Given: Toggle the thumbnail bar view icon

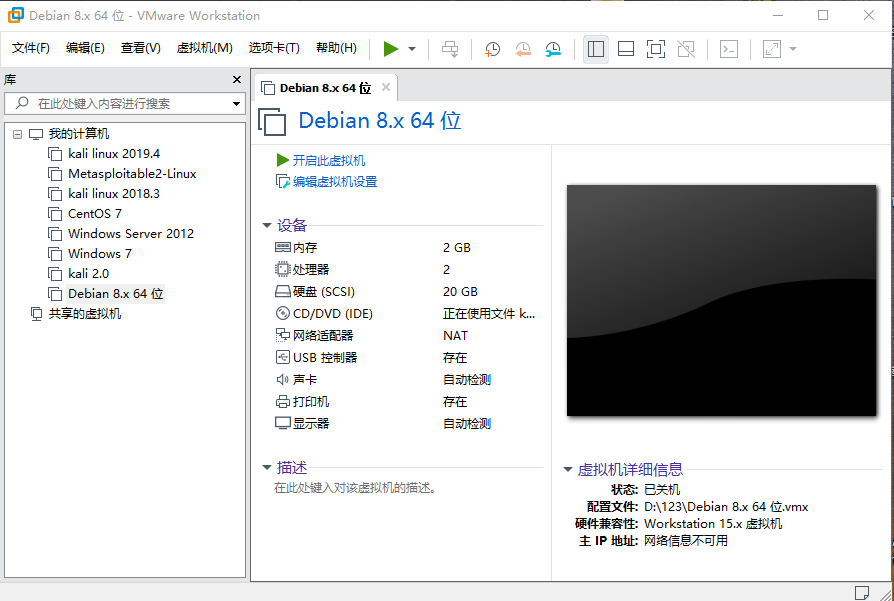Looking at the screenshot, I should click(626, 49).
